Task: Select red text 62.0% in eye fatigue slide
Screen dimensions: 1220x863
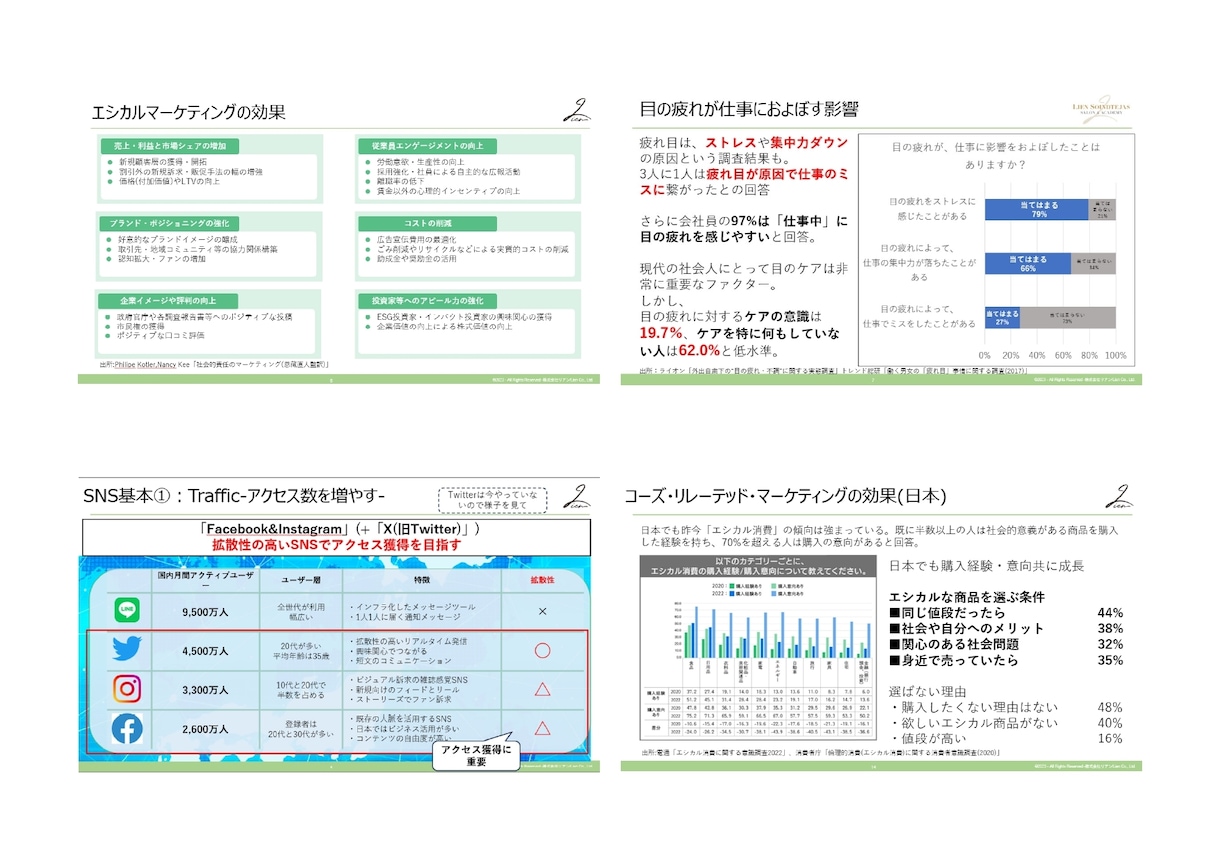Action: click(700, 350)
